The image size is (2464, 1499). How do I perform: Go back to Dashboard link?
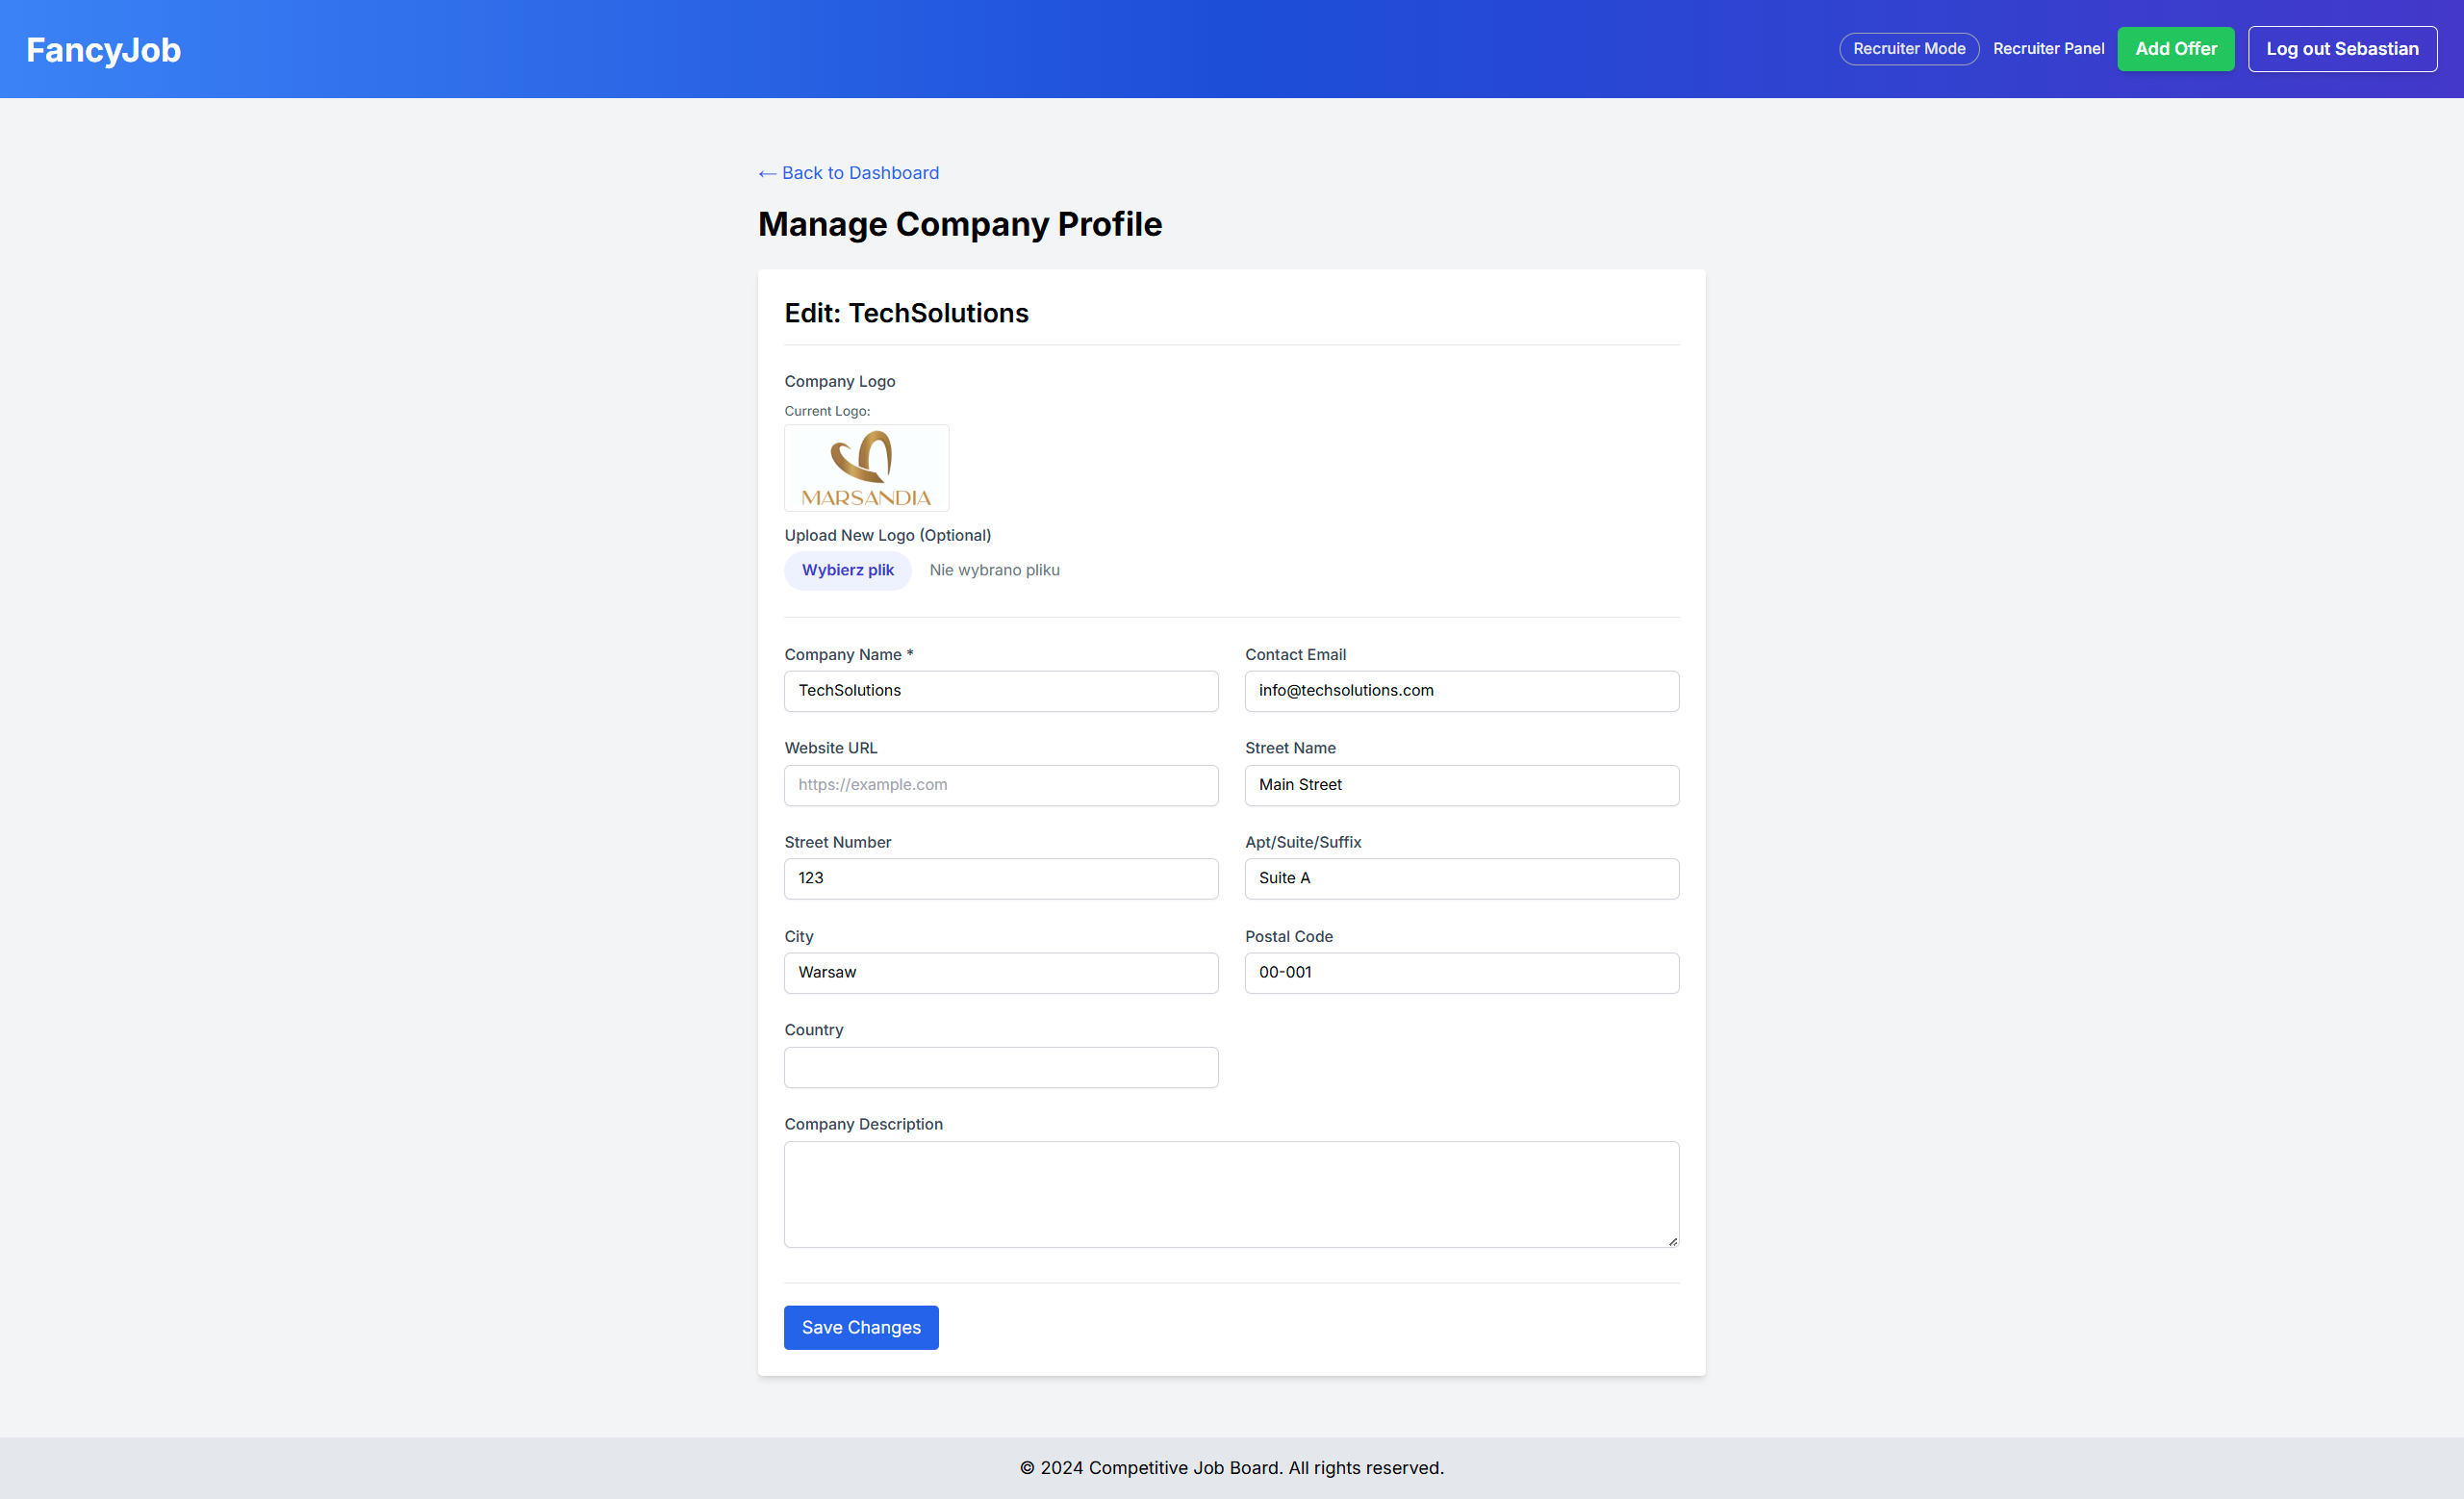848,173
